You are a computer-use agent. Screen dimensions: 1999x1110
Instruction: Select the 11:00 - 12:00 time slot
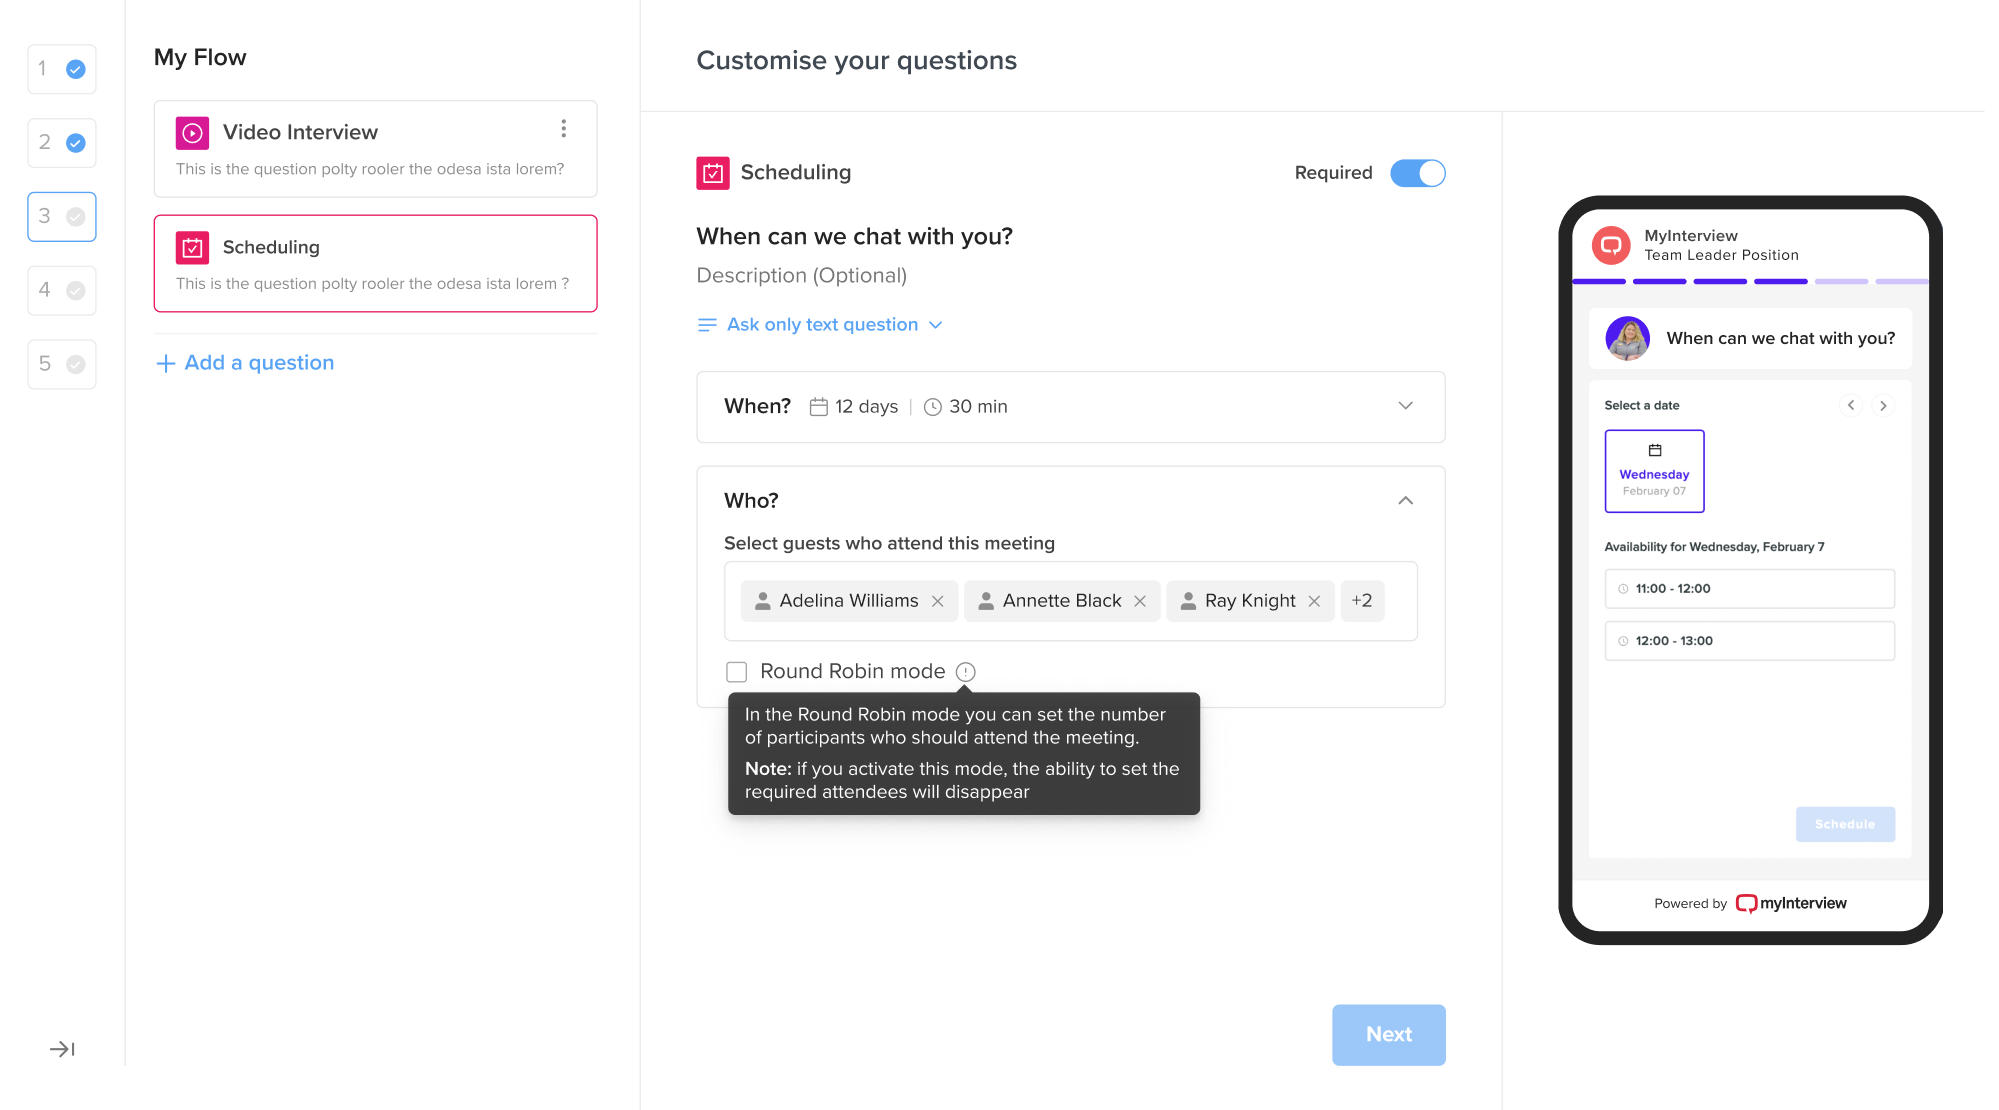click(1749, 589)
